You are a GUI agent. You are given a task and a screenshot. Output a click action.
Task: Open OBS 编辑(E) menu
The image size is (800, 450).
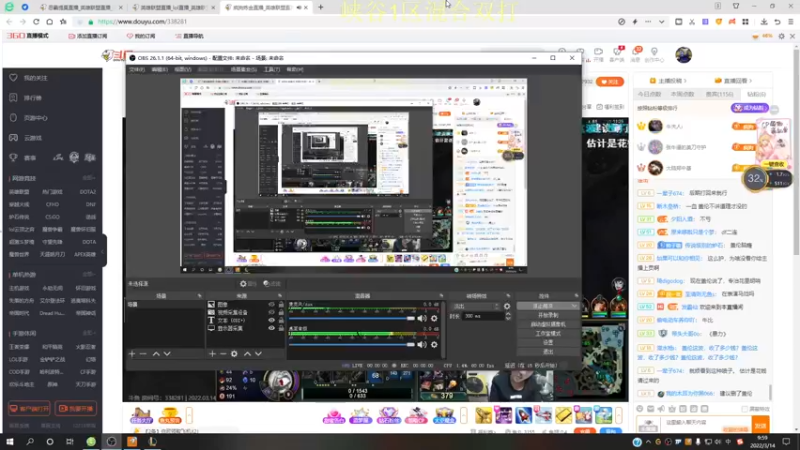tap(160, 69)
